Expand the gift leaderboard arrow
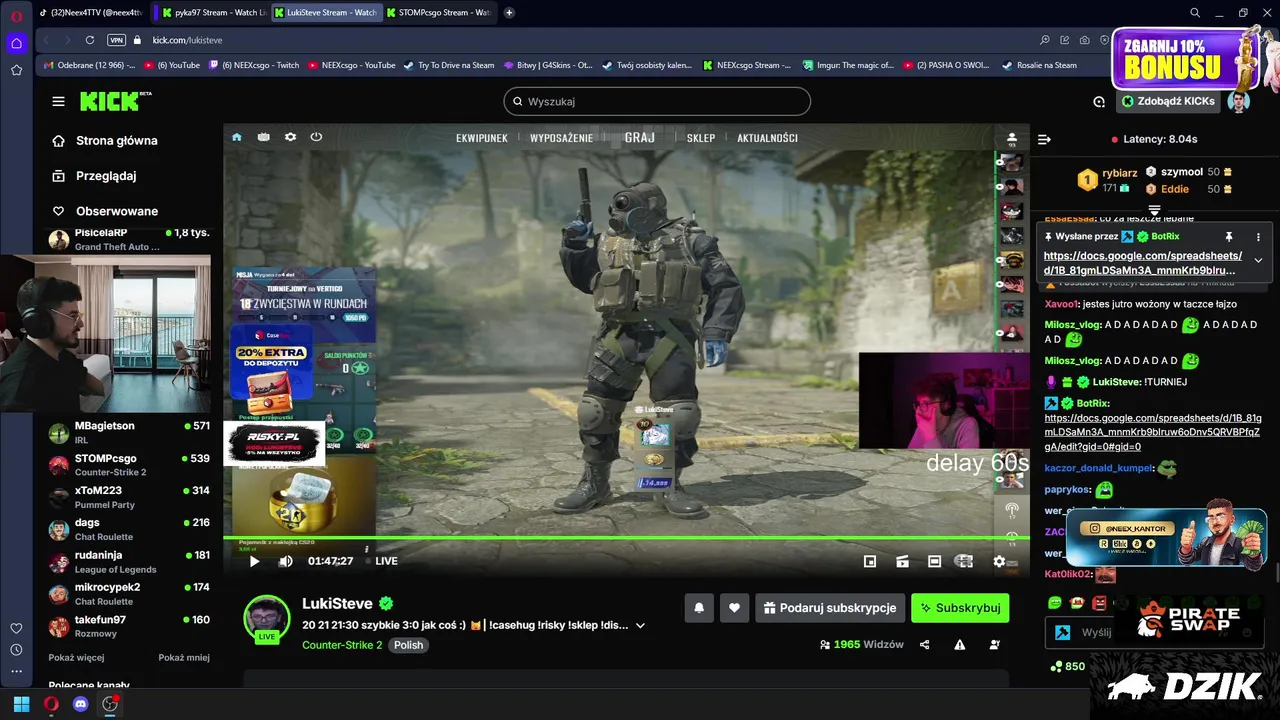 [x=1154, y=210]
